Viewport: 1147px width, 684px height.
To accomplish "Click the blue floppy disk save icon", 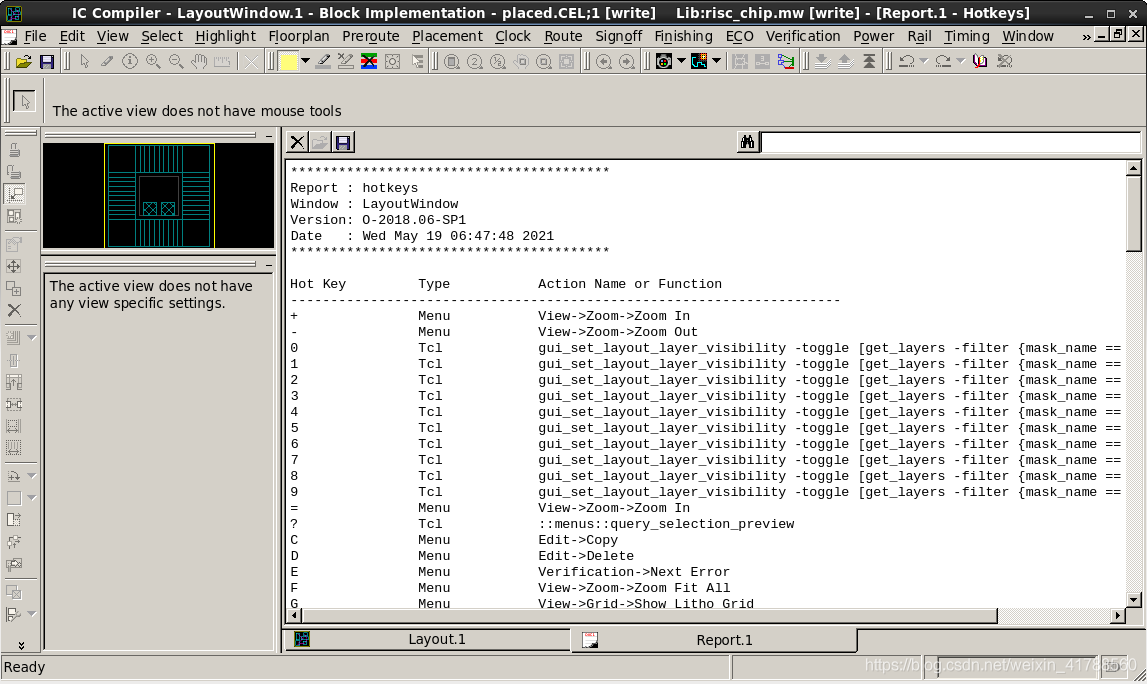I will tap(46, 61).
